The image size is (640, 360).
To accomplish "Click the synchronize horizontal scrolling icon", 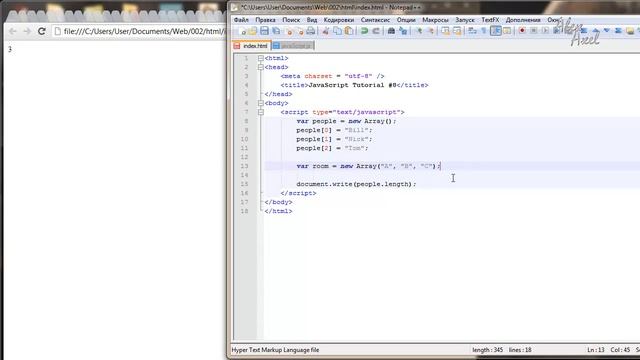I will click(x=457, y=31).
